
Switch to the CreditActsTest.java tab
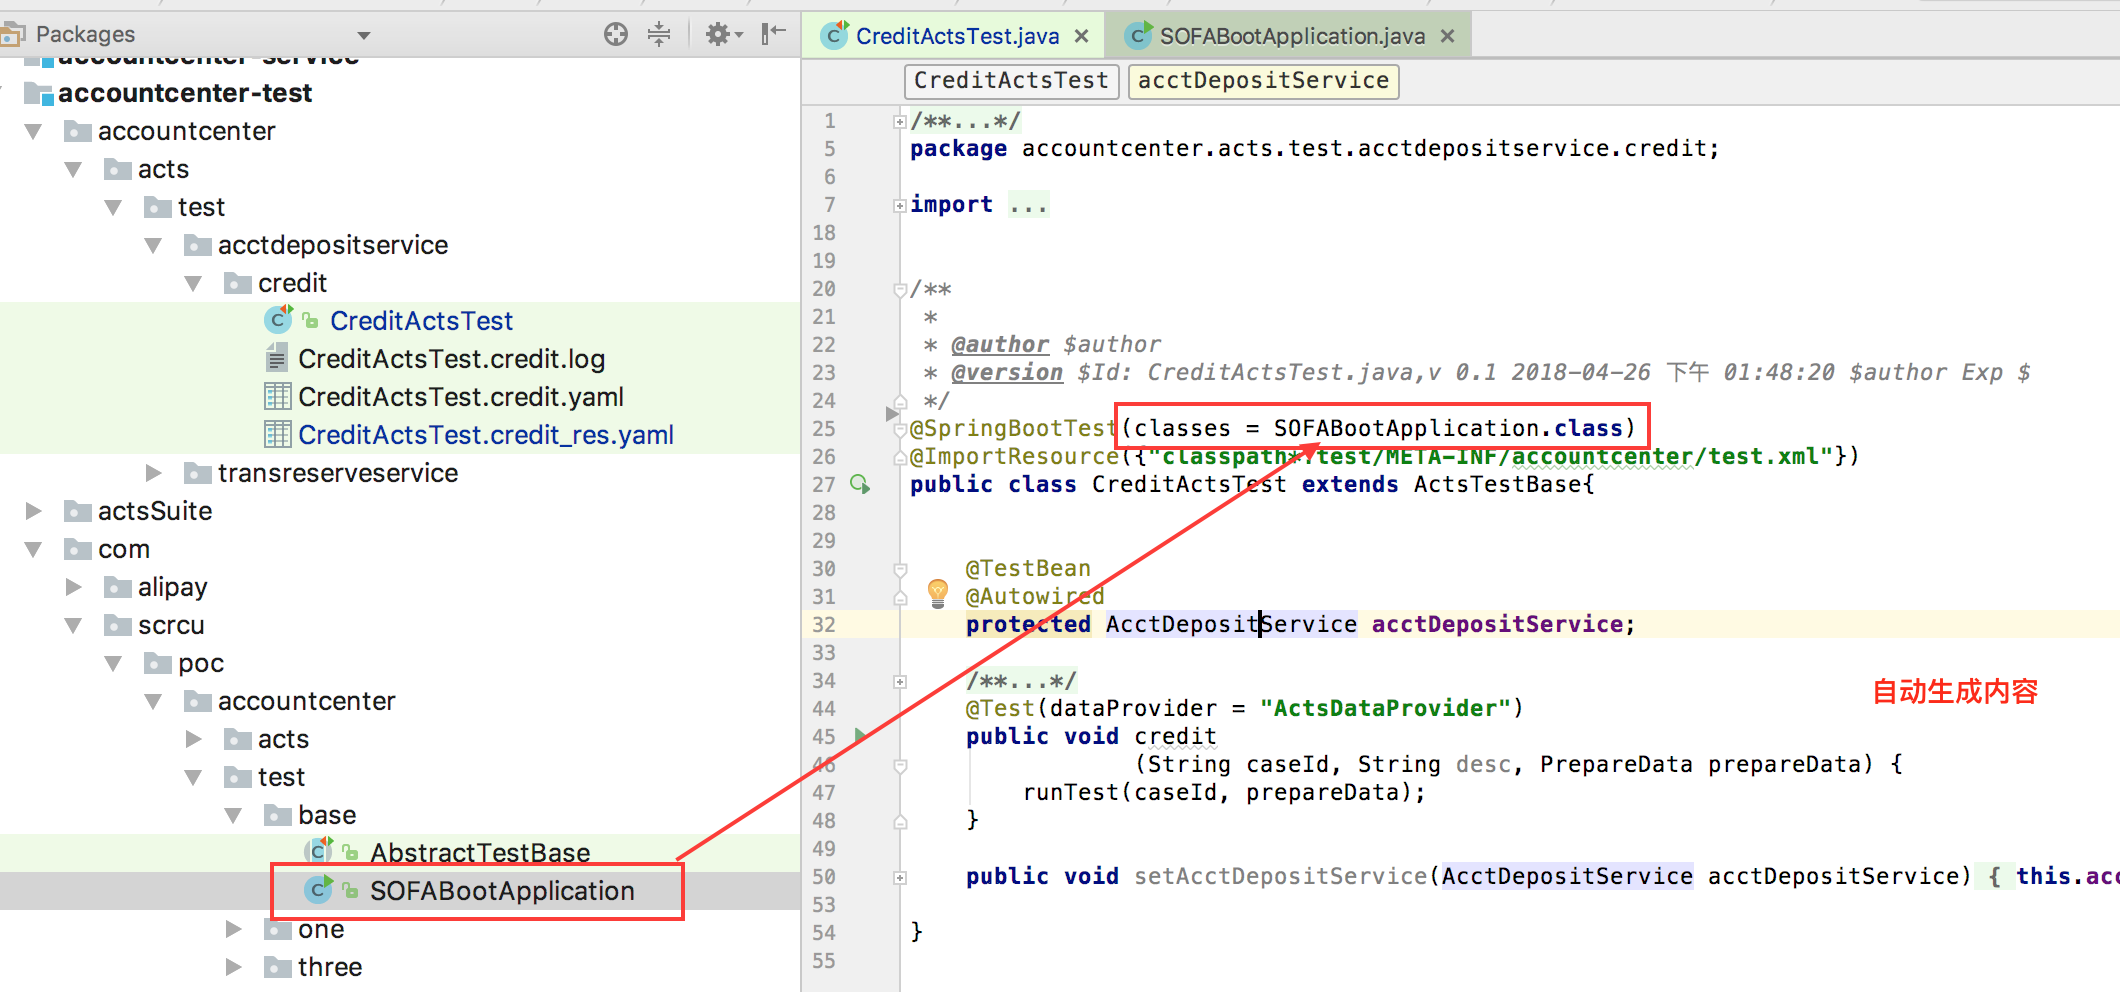tap(956, 37)
